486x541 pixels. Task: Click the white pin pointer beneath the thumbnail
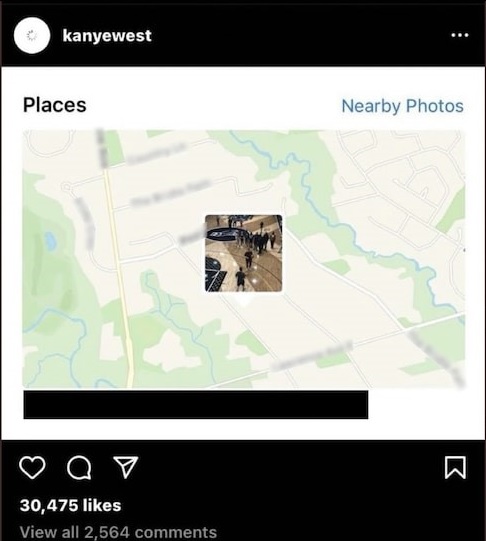click(244, 299)
